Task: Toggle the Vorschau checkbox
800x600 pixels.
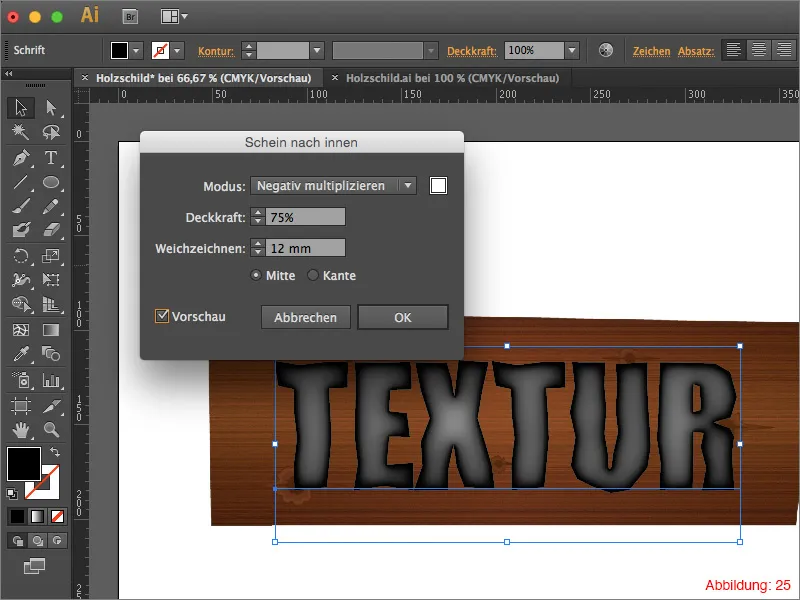Action: 162,316
